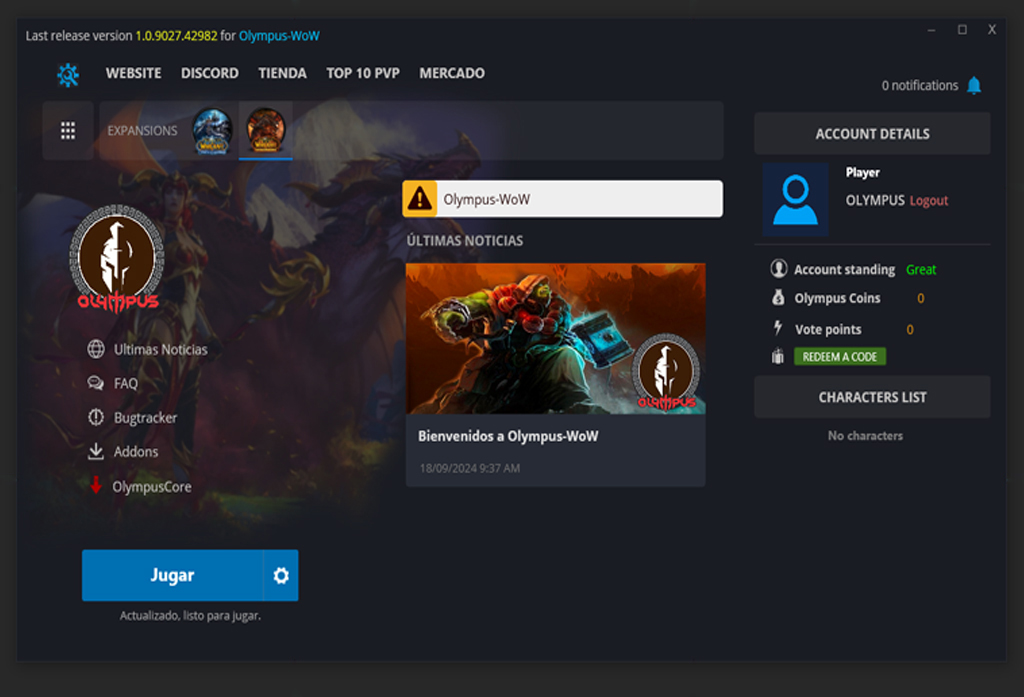Click the blue gear logo icon
Image resolution: width=1024 pixels, height=697 pixels.
point(68,74)
